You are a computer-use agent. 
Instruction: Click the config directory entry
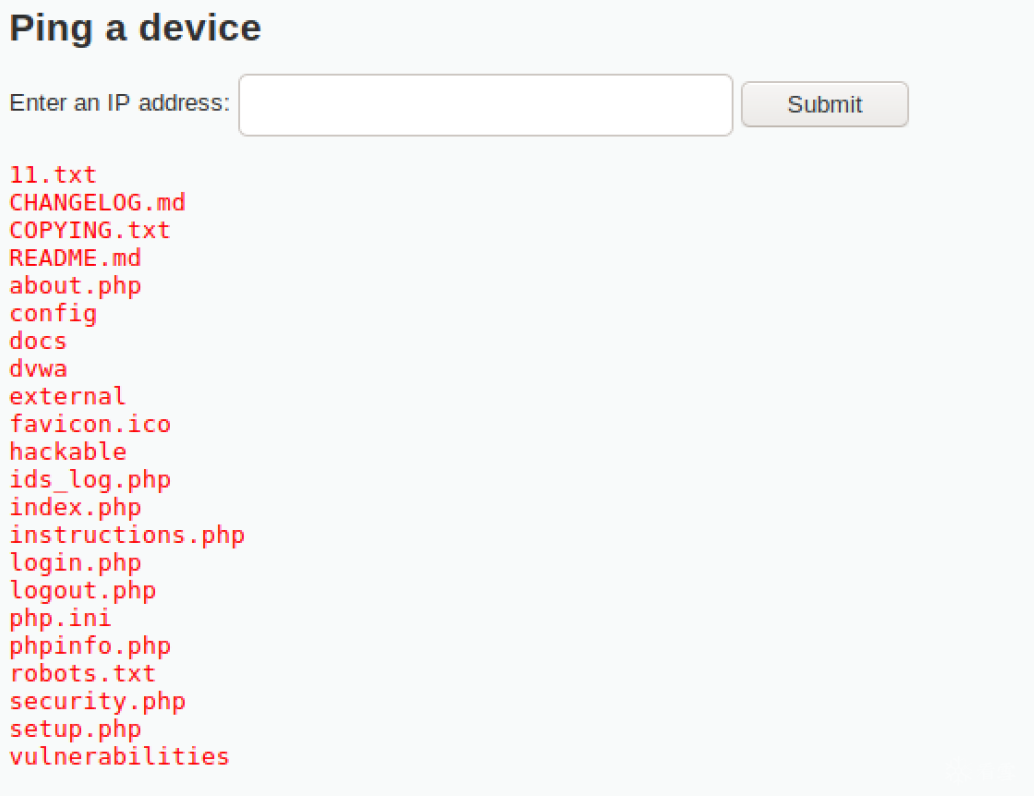tap(53, 314)
